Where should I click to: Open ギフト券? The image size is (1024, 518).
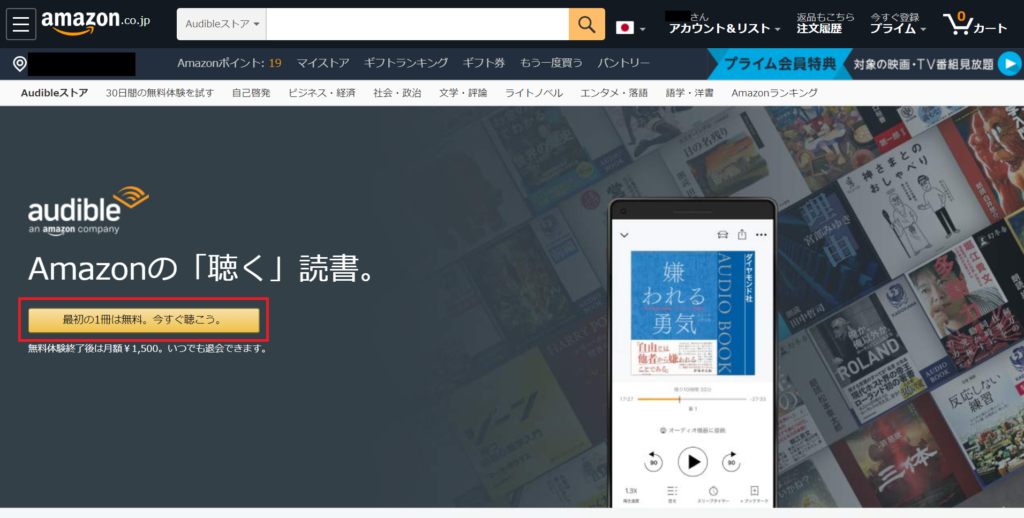point(484,63)
